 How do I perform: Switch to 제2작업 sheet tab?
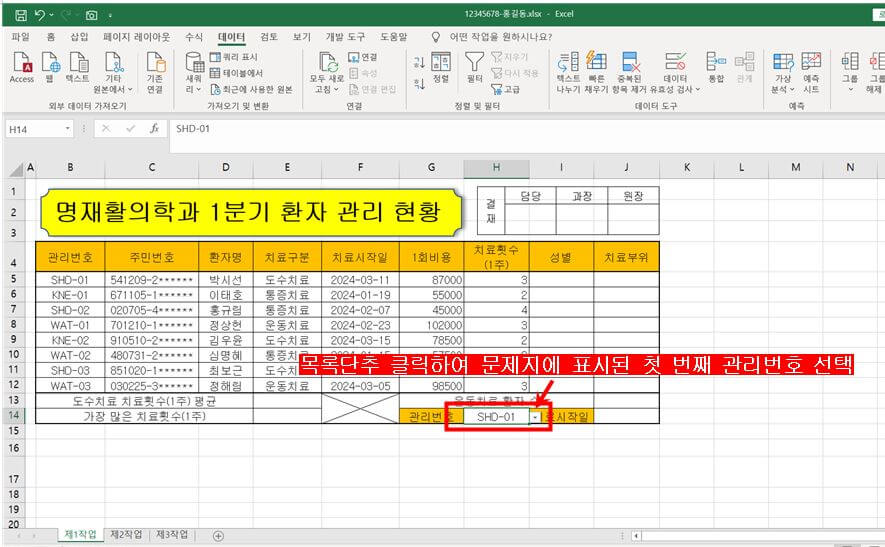[126, 535]
